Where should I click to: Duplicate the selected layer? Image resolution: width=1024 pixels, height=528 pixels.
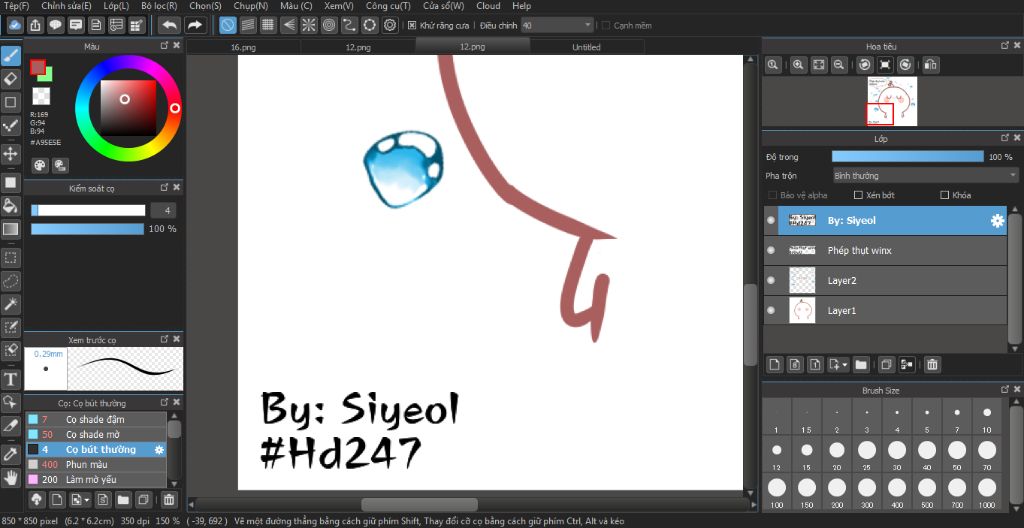pyautogui.click(x=886, y=365)
